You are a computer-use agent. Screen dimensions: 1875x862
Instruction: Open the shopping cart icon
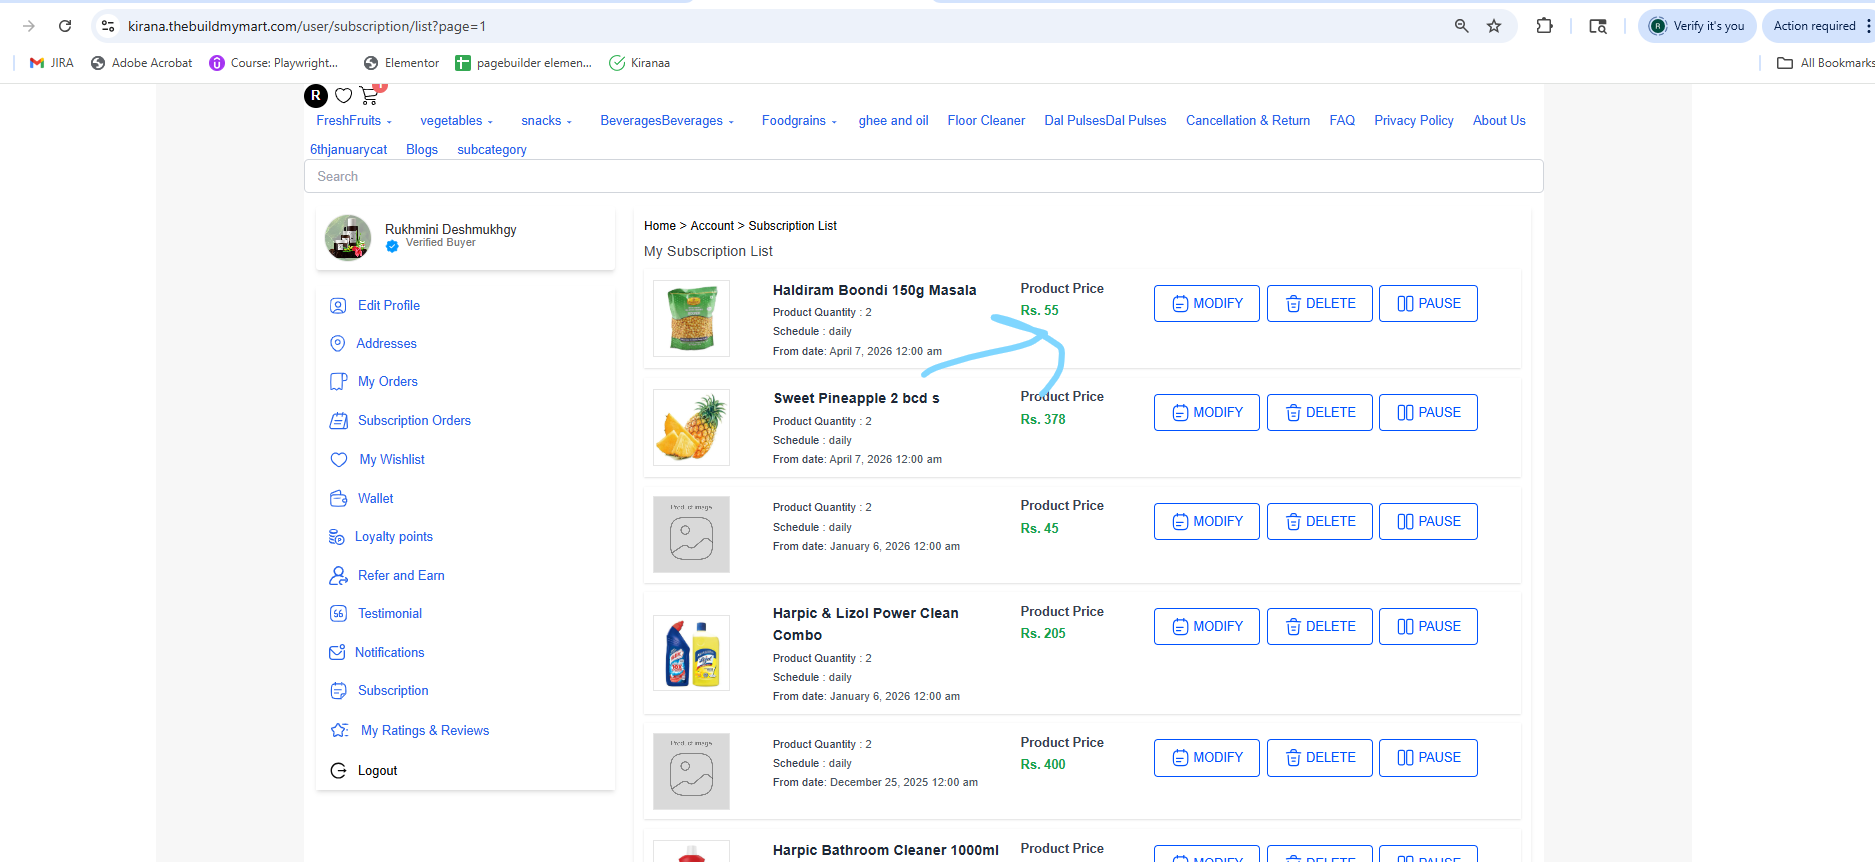pyautogui.click(x=371, y=95)
